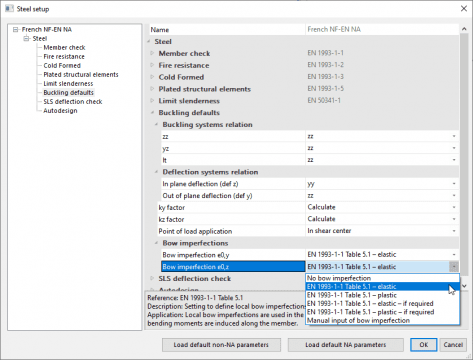
Task: Expand the Limit slenderness property group
Action: coord(152,101)
